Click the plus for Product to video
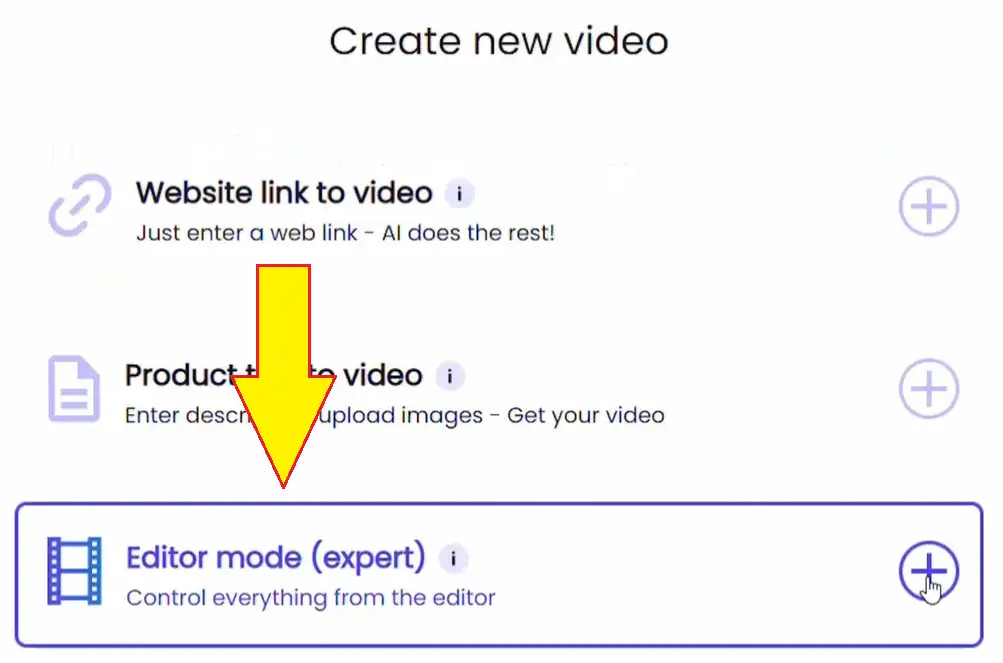The height and width of the screenshot is (663, 1003). point(928,388)
